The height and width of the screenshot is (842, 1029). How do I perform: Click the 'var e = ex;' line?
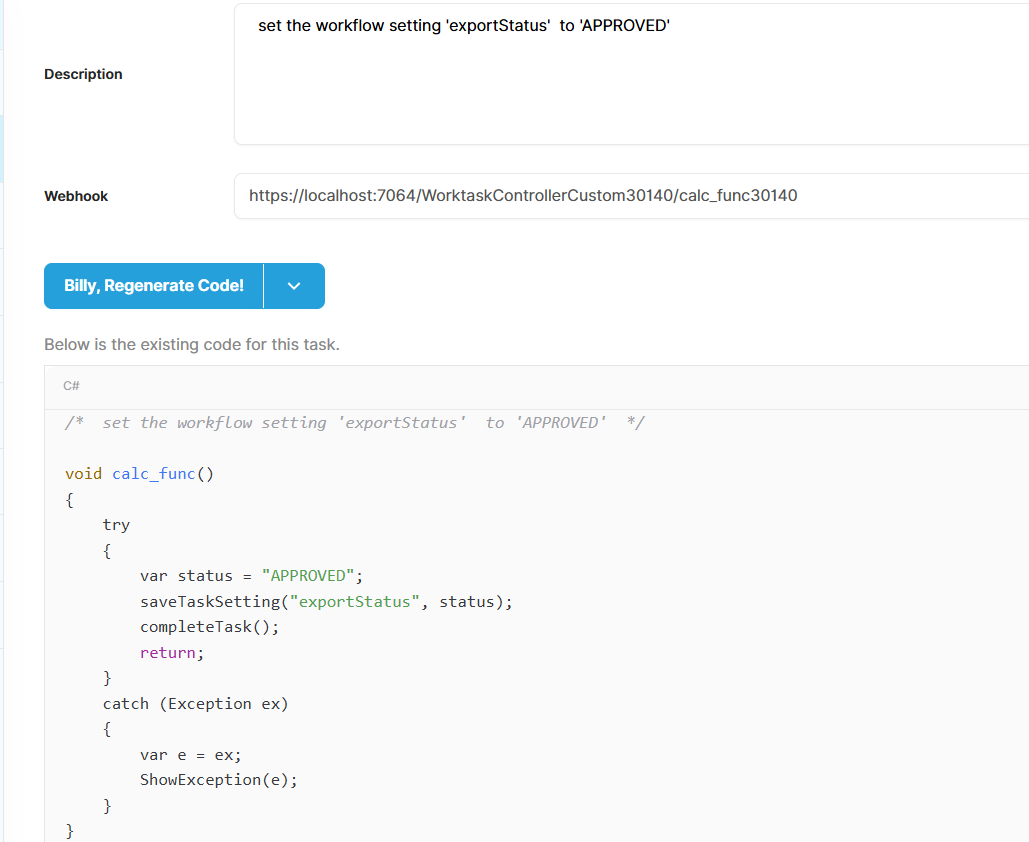click(x=191, y=755)
